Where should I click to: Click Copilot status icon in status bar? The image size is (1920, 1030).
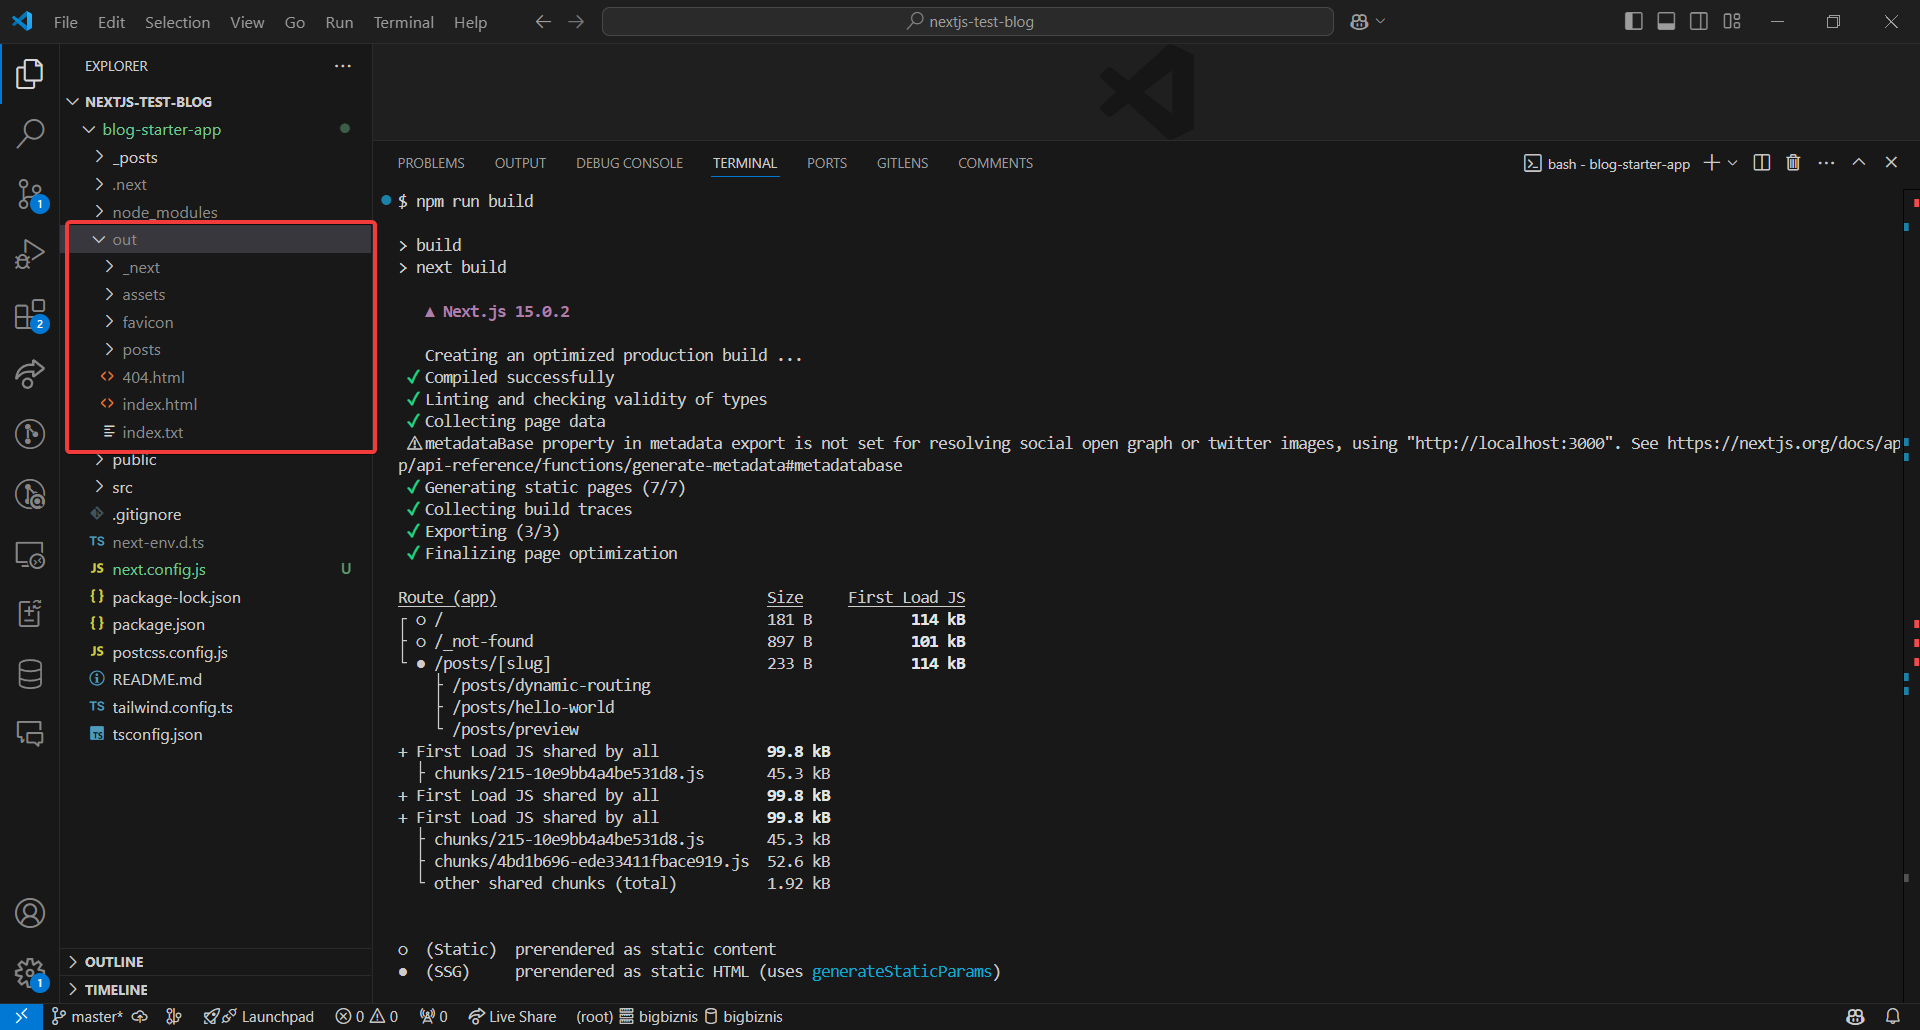click(1855, 1016)
